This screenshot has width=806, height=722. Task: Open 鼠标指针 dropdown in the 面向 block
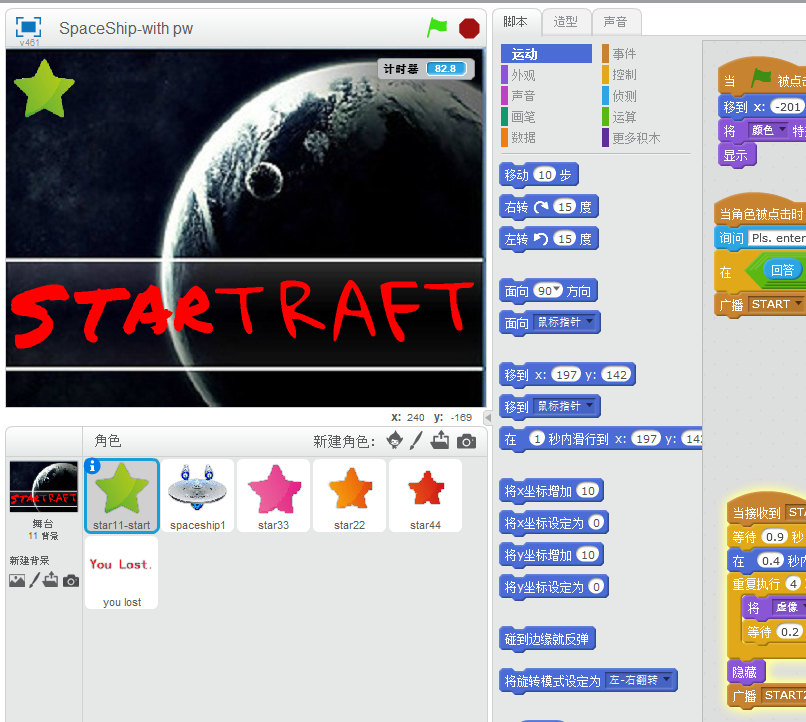[563, 322]
